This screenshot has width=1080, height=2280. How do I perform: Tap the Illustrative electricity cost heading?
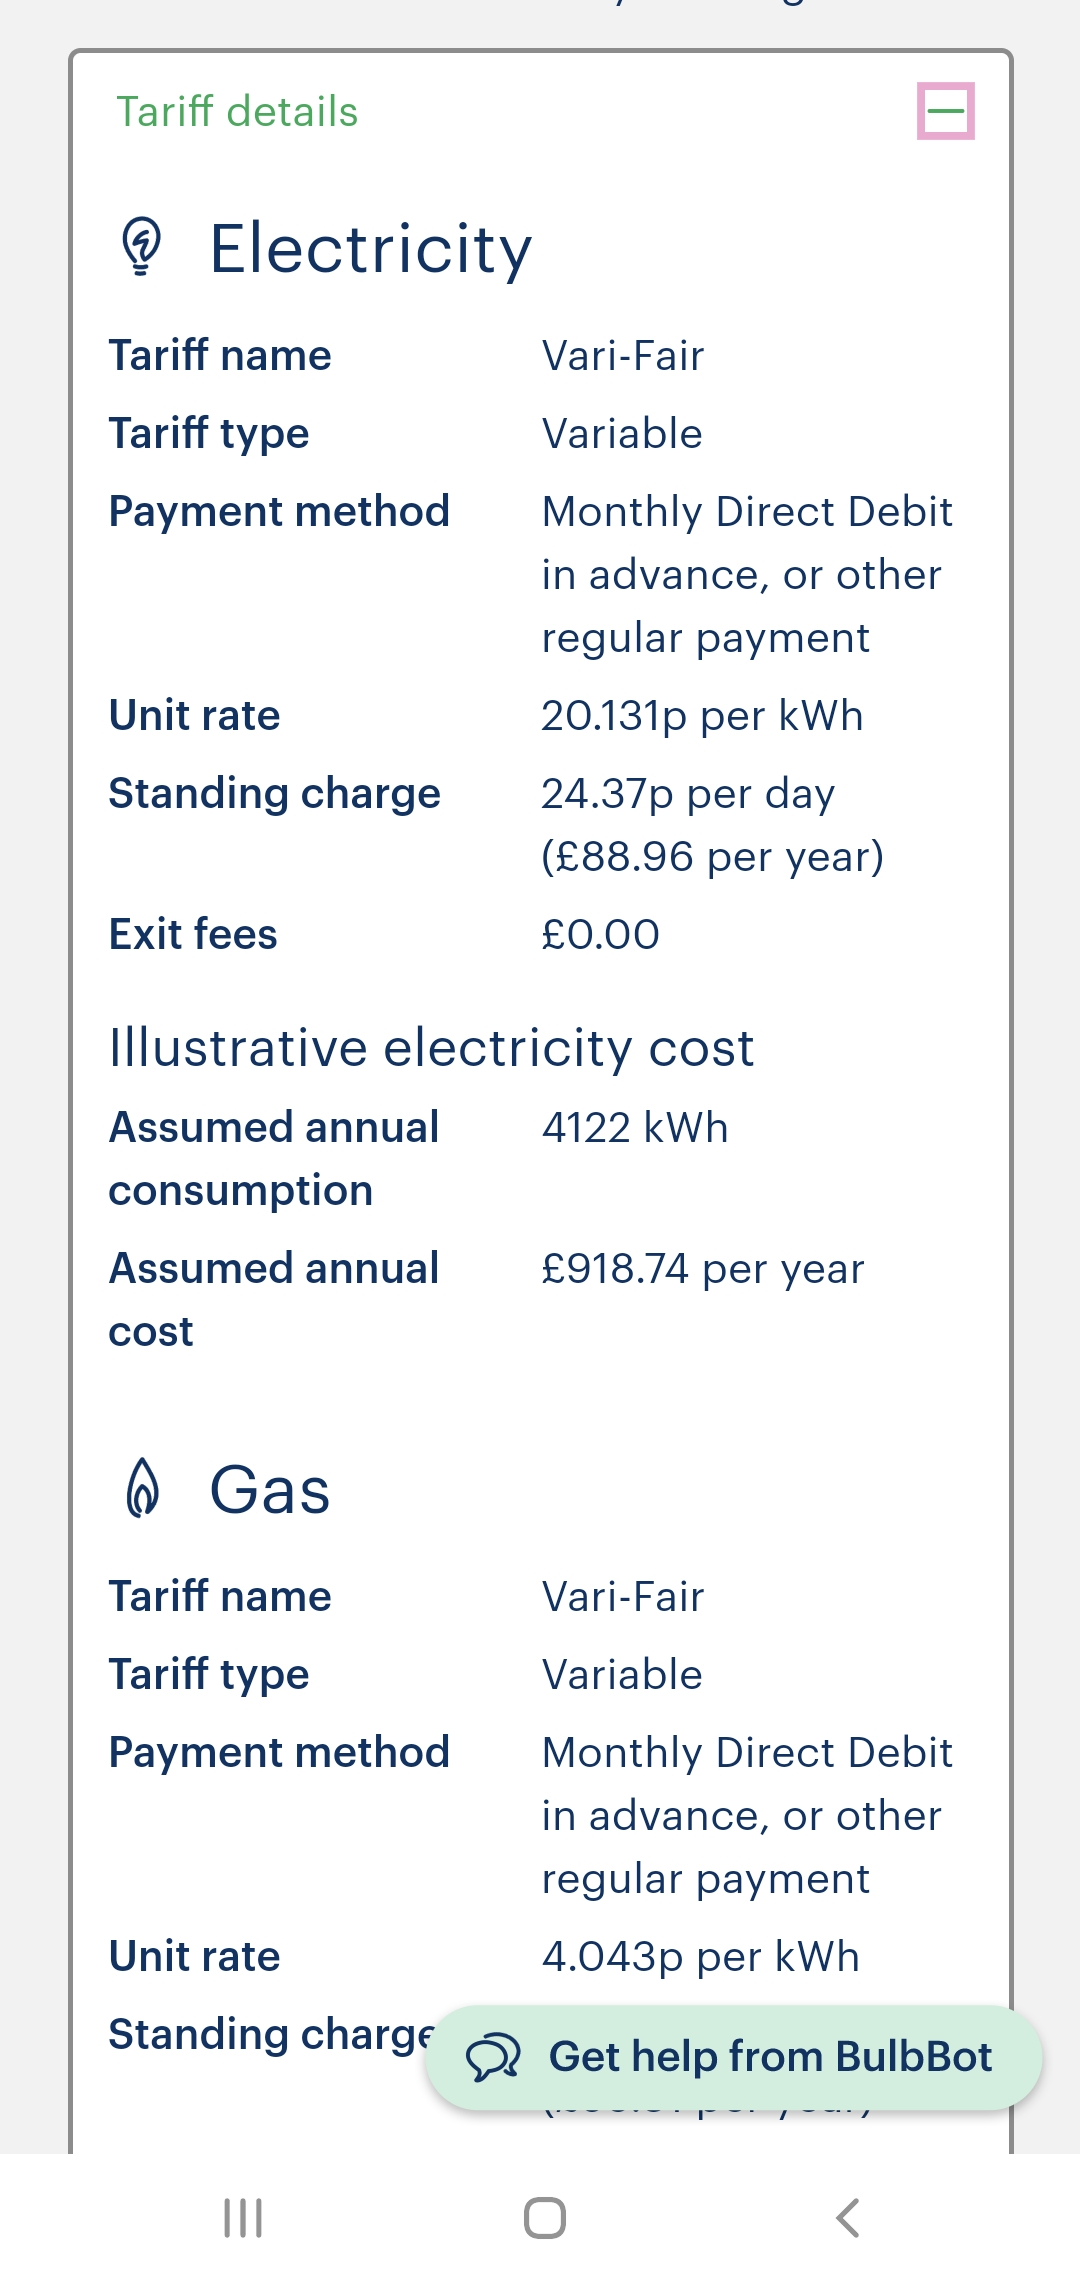pos(431,1048)
